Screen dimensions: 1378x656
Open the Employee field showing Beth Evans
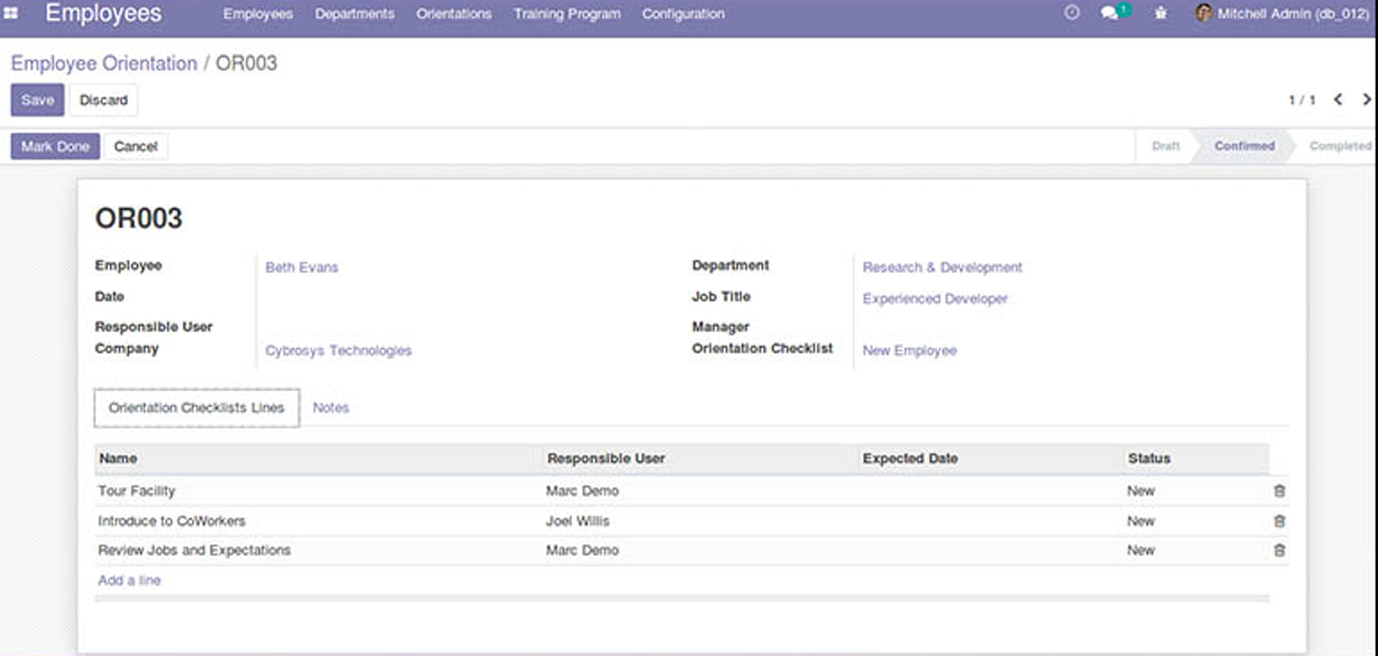[x=302, y=268]
